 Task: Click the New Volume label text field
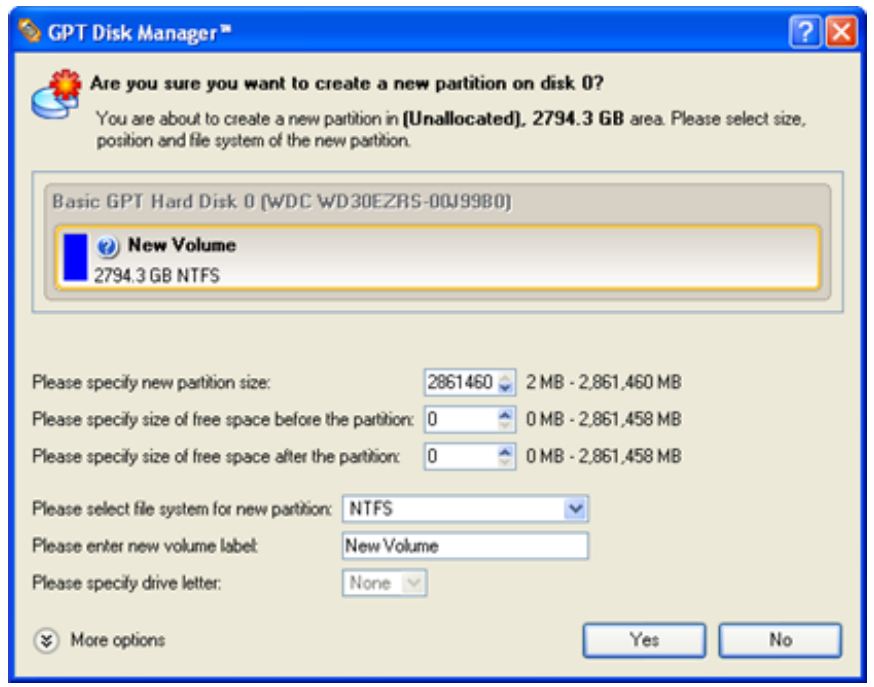coord(464,546)
